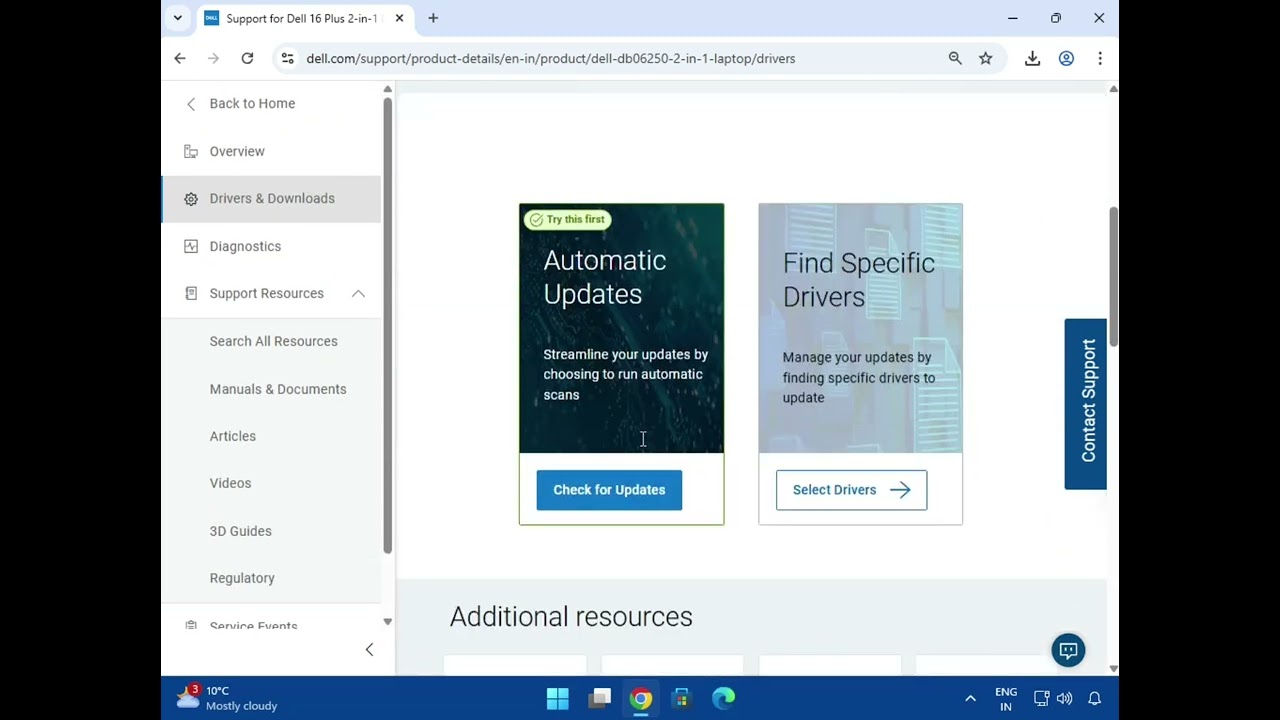
Task: Open 3D Guides in sidebar
Action: 240,531
